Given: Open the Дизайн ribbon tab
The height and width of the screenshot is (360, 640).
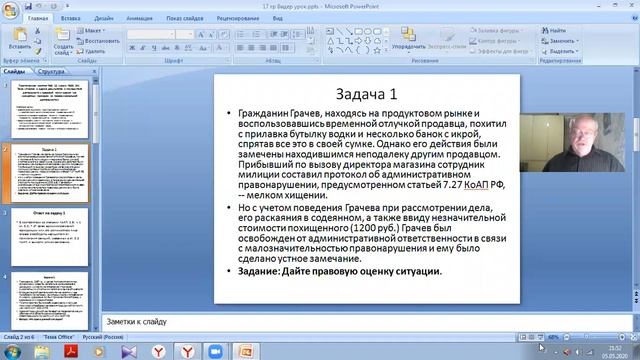Looking at the screenshot, I should click(104, 18).
